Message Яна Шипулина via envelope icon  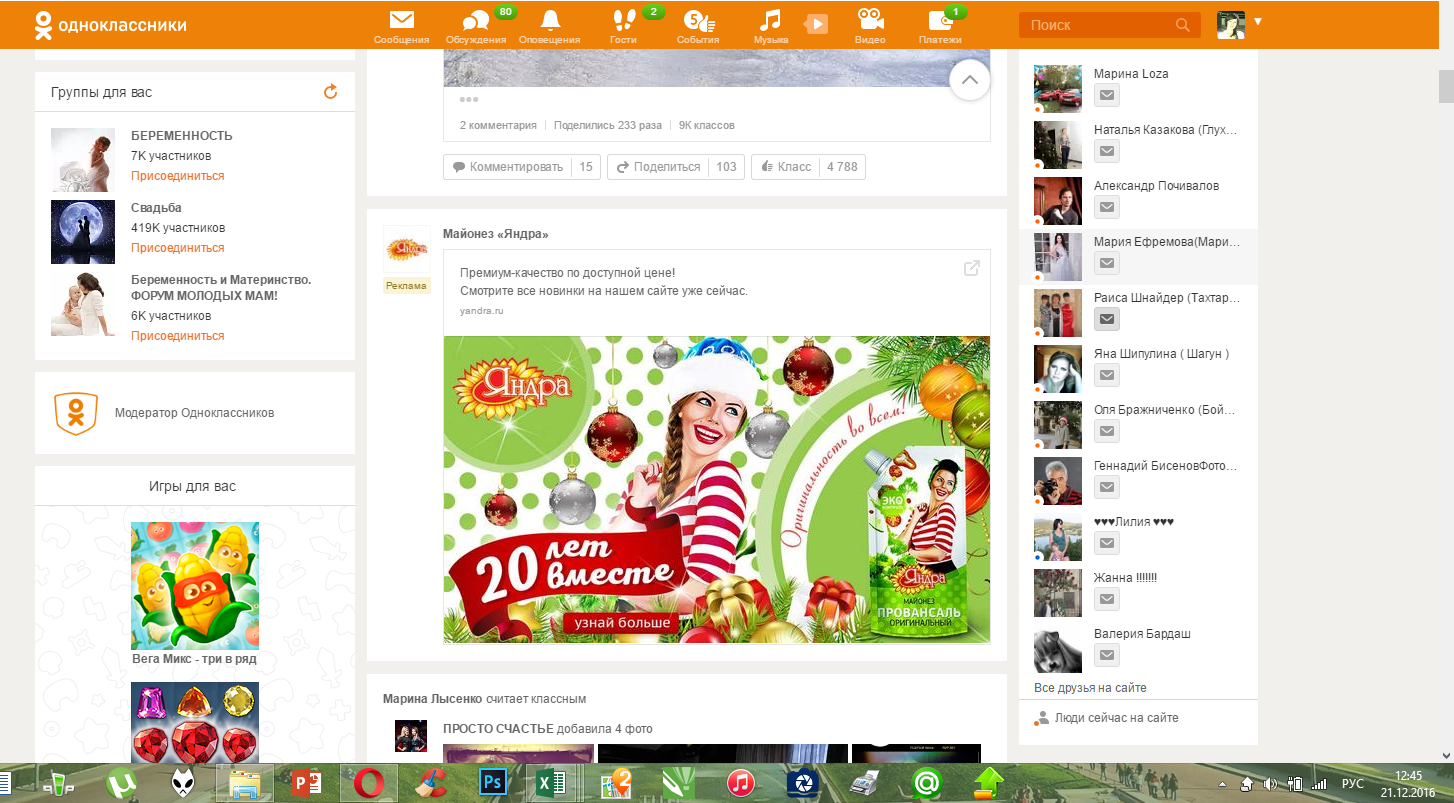pyautogui.click(x=1106, y=375)
